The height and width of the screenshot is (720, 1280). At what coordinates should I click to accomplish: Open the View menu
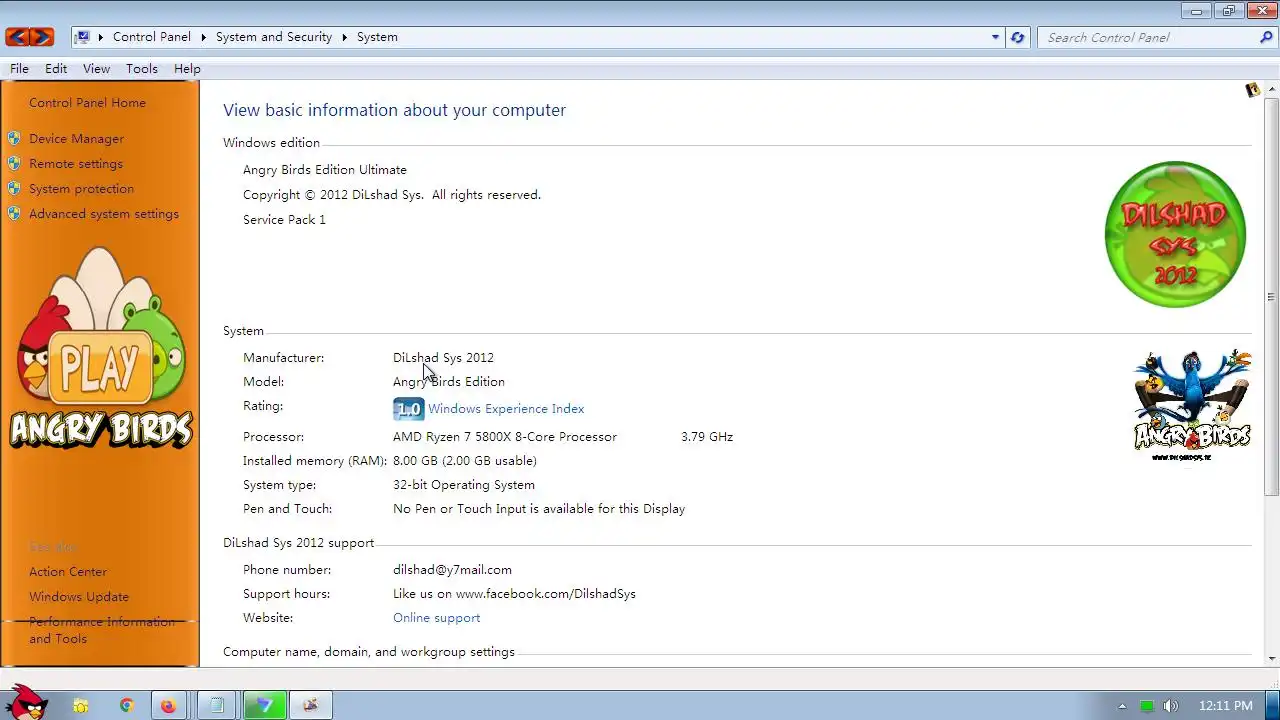[x=96, y=69]
